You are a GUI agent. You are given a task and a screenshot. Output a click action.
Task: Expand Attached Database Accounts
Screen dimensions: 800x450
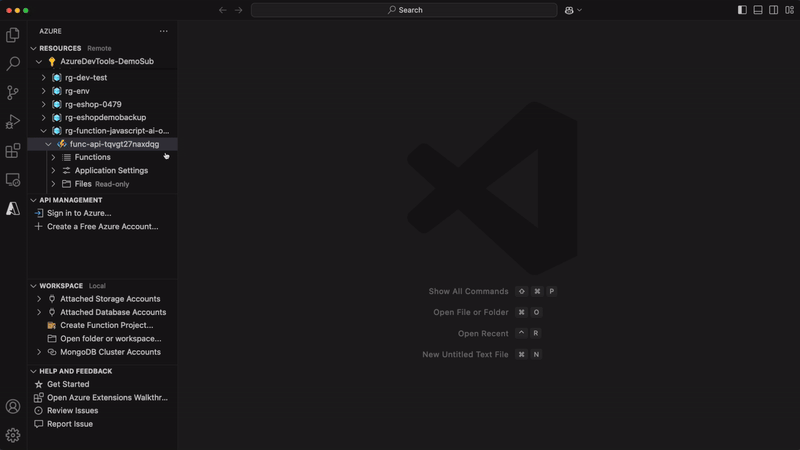(x=39, y=312)
